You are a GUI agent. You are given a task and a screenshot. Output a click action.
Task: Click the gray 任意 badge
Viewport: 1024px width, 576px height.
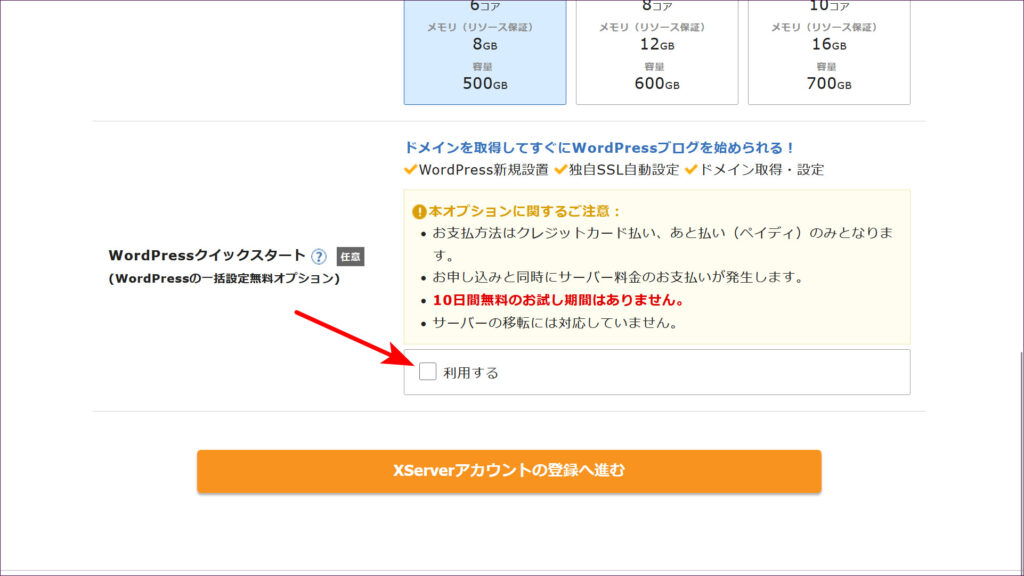pos(350,256)
